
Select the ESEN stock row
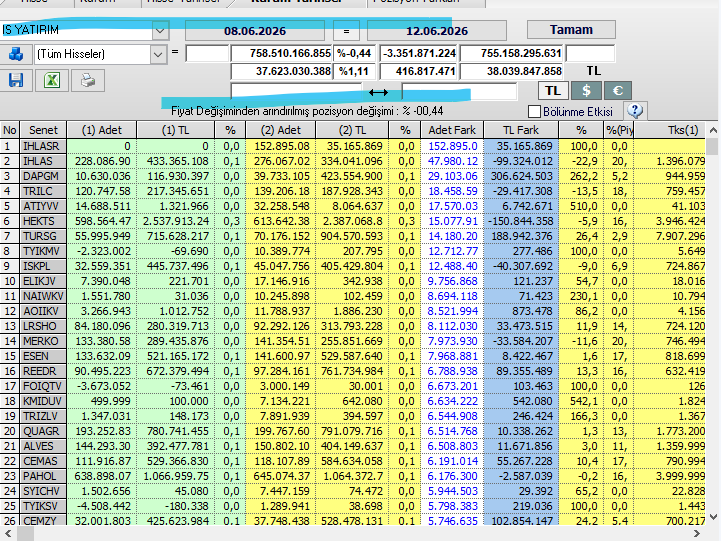click(353, 356)
